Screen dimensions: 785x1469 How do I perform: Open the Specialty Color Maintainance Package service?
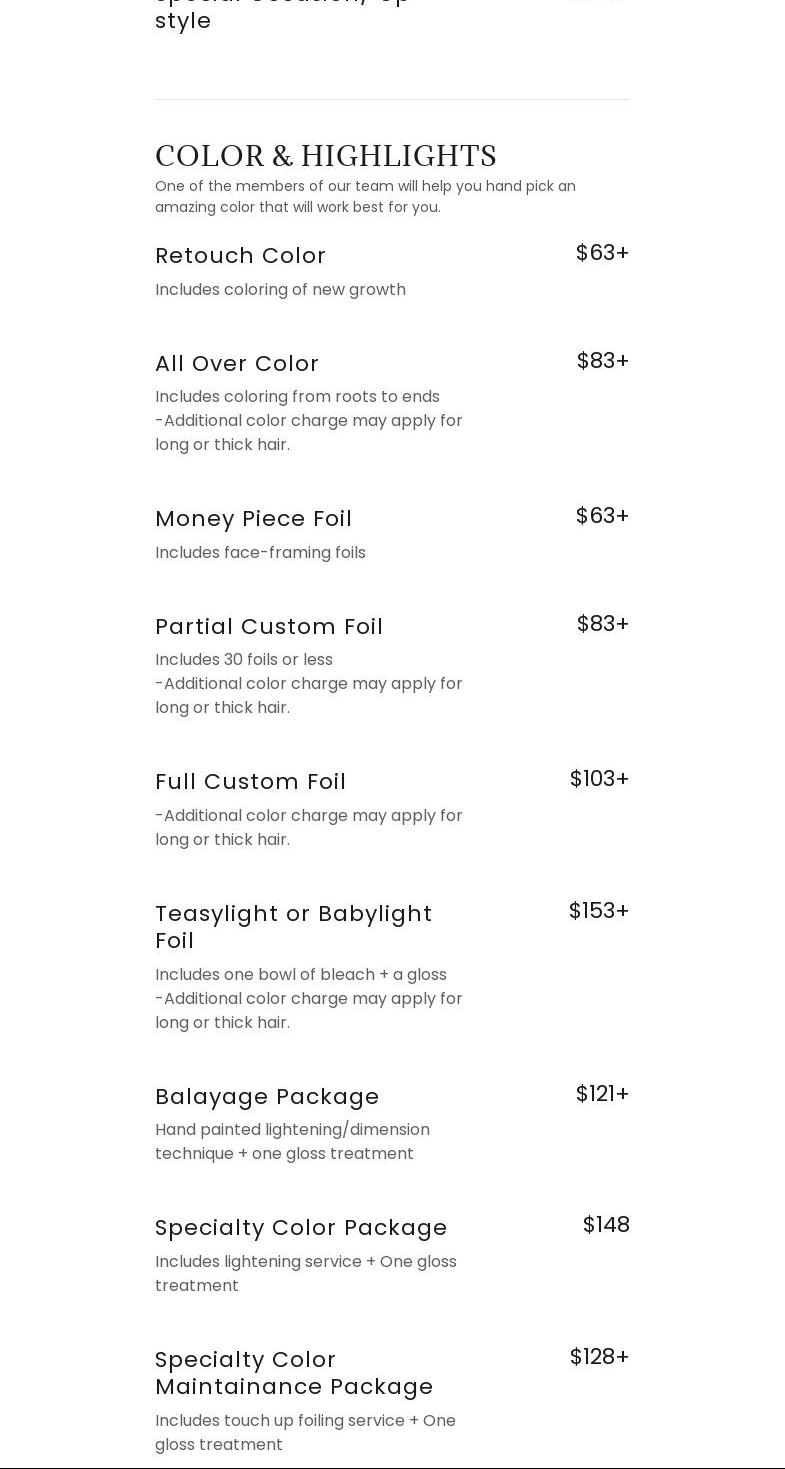point(294,1373)
